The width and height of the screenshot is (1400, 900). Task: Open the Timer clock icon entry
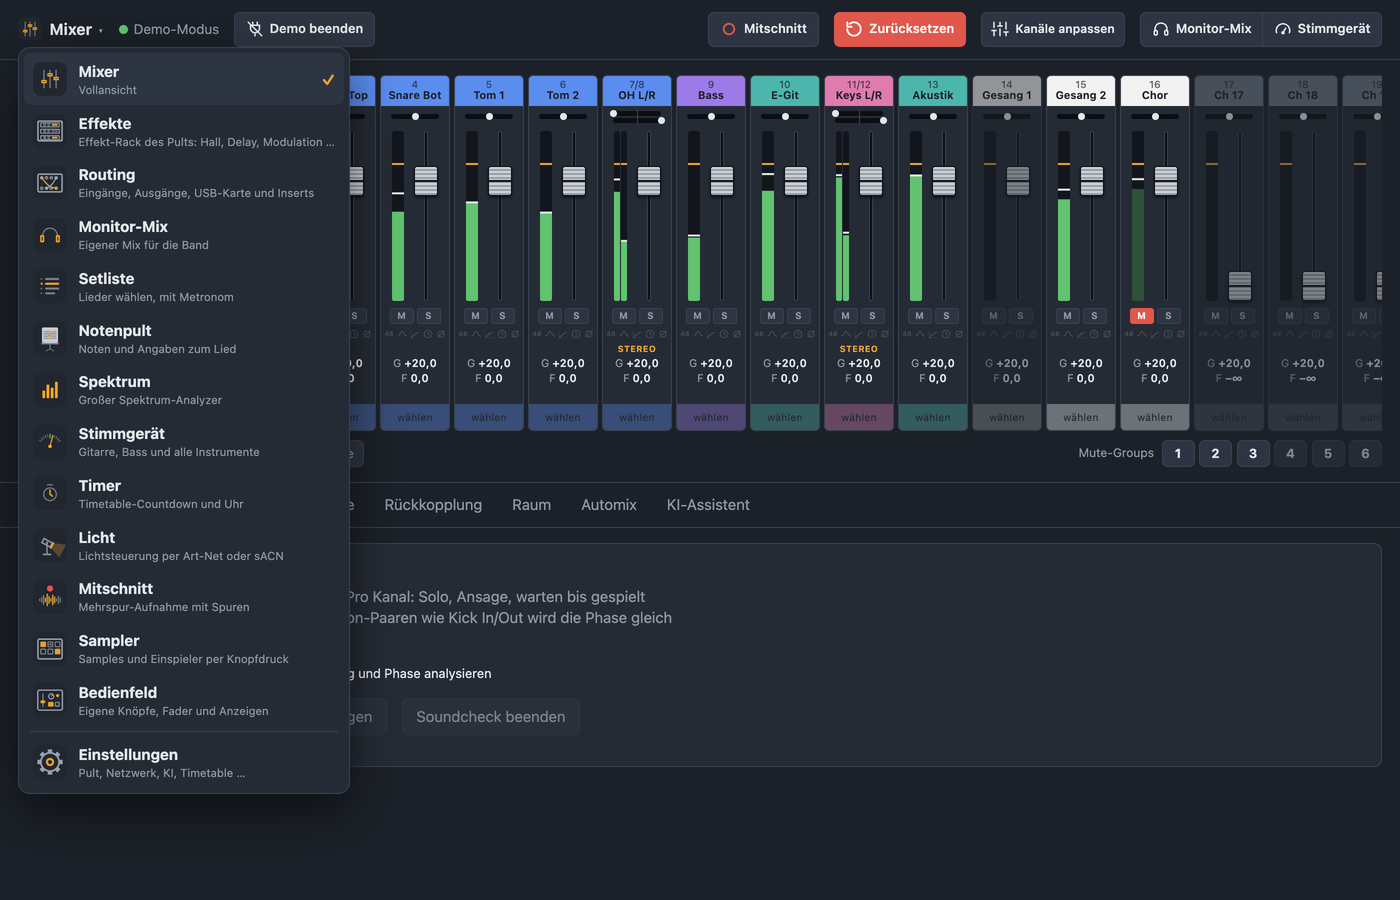click(50, 493)
